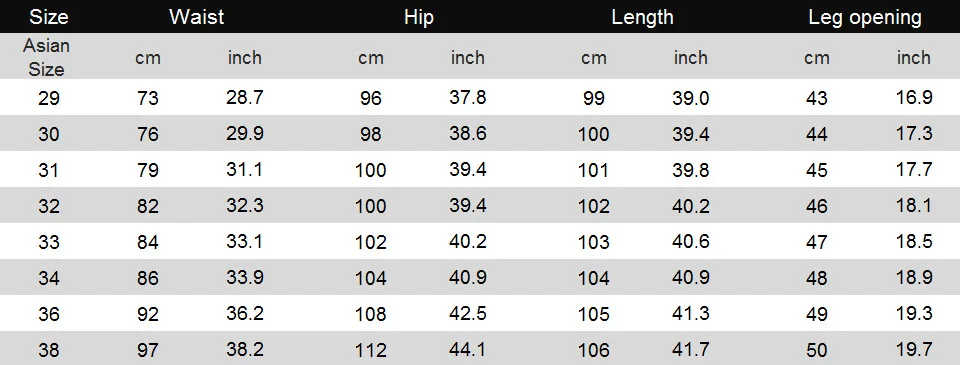Click the 92 cm waist value
The width and height of the screenshot is (960, 365).
[x=148, y=314]
